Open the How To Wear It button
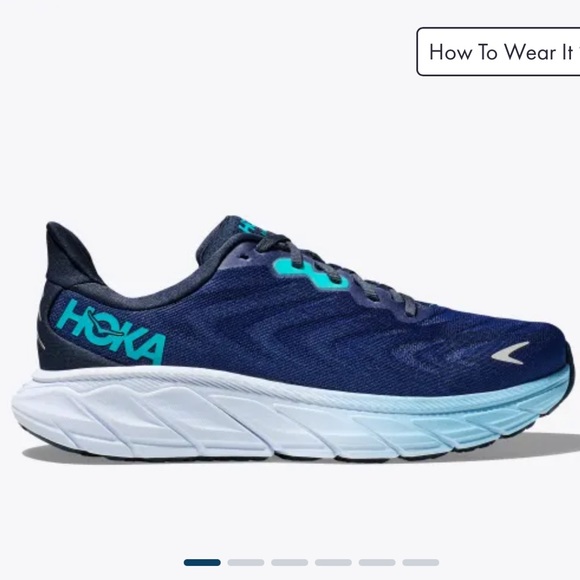This screenshot has height=580, width=580. pos(498,51)
